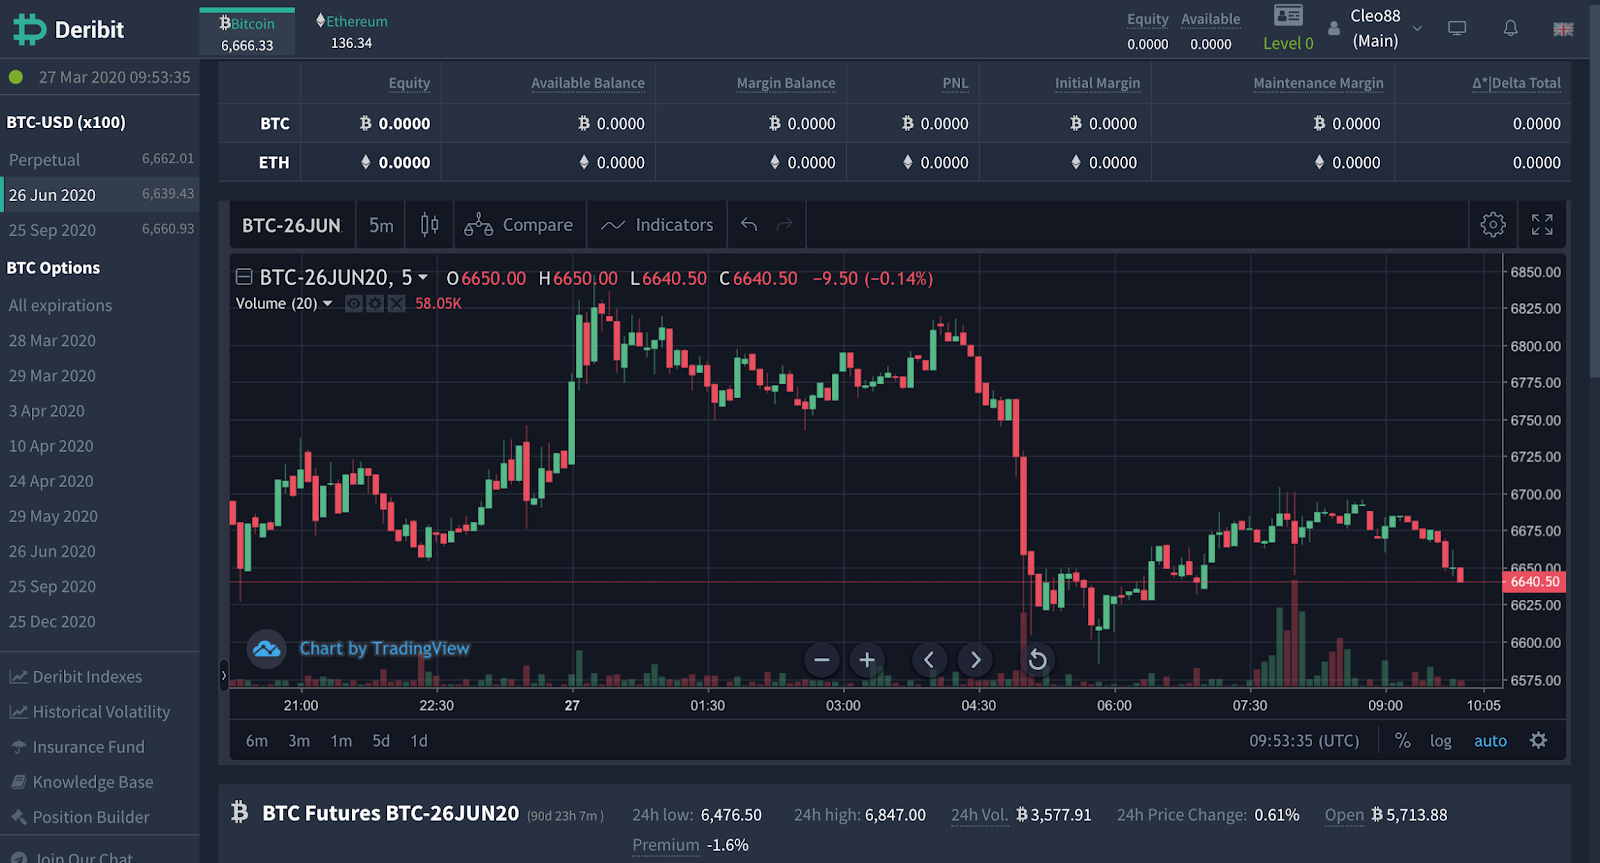Set chart range to 1d
Screen dimensions: 1600x863
pyautogui.click(x=419, y=741)
